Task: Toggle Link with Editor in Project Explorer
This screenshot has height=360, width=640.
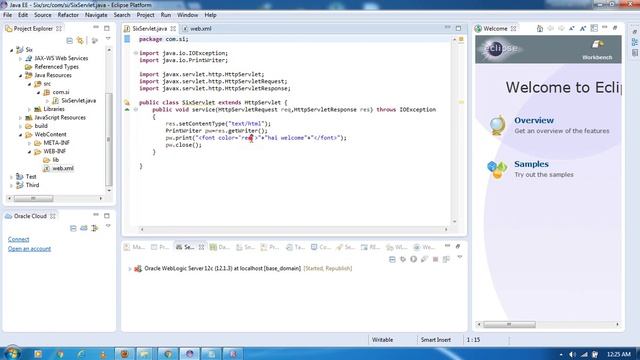Action: 80,40
